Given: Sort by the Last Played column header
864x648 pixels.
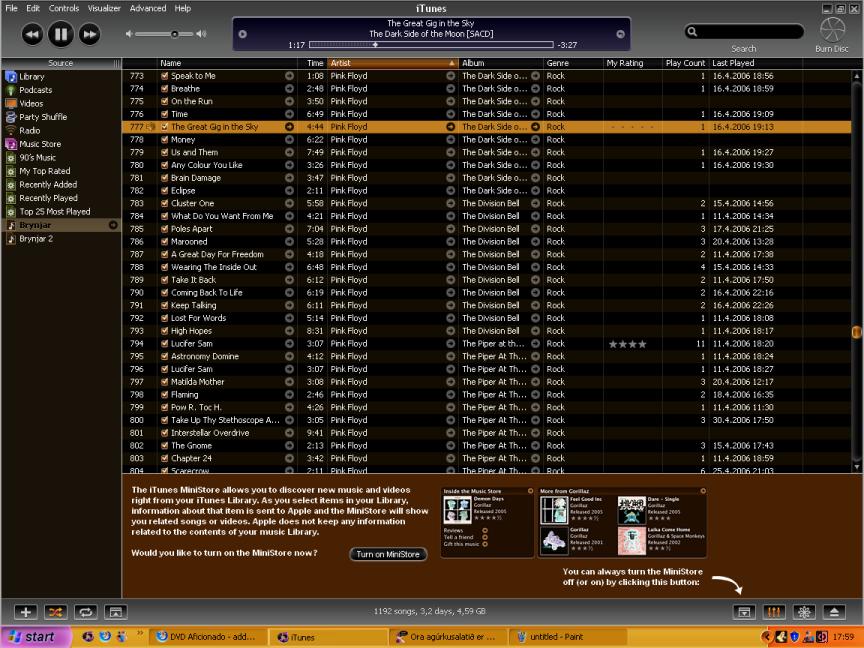Looking at the screenshot, I should pos(755,63).
